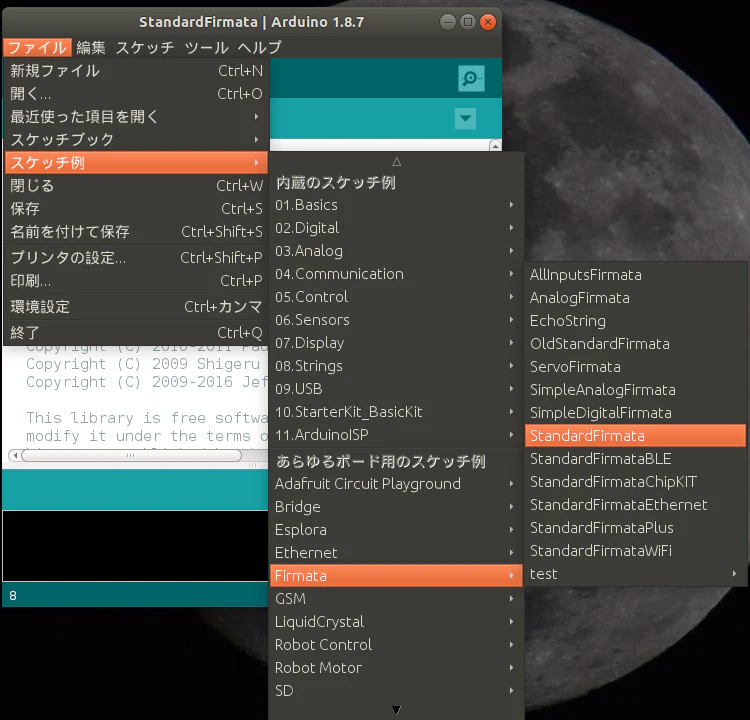750x720 pixels.
Task: Expand 10.StarterKit_BasicKit submenu
Action: [x=396, y=411]
